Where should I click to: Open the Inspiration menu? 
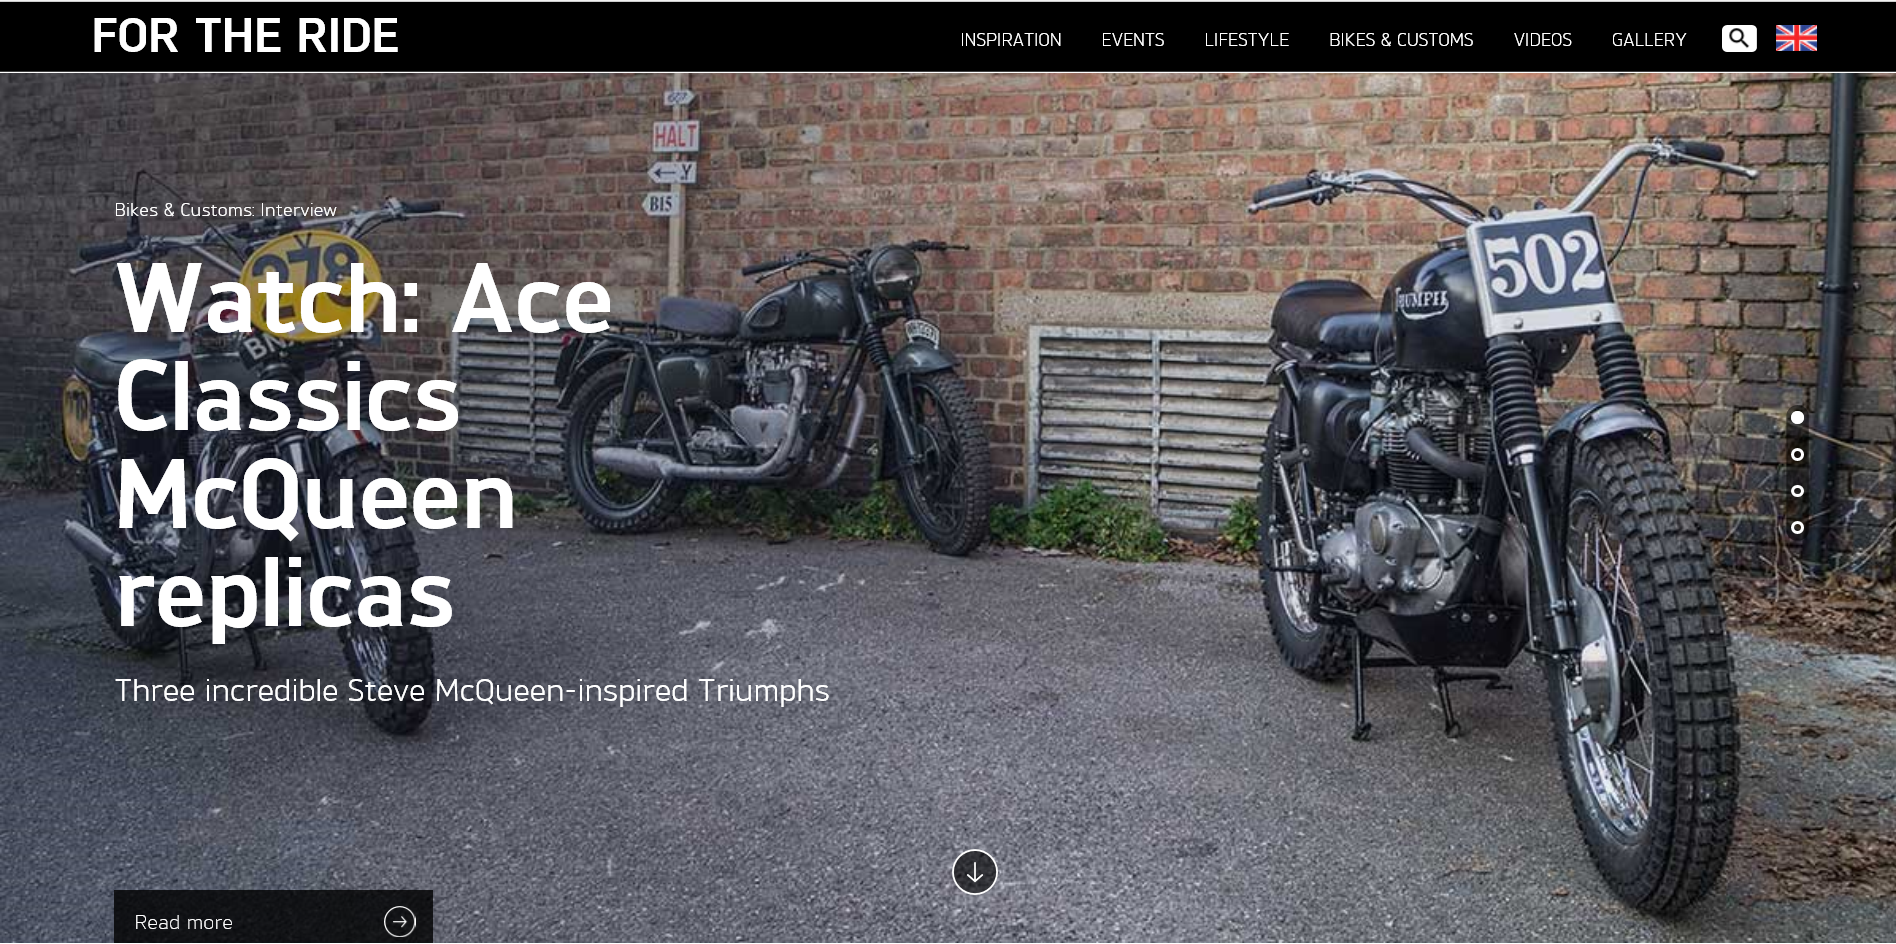[1011, 40]
